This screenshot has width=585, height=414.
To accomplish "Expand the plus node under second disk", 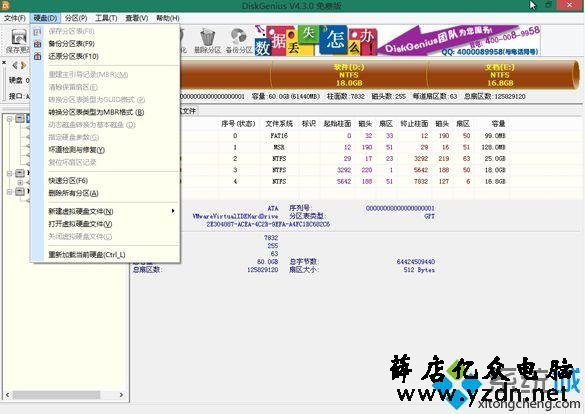I will click(20, 183).
